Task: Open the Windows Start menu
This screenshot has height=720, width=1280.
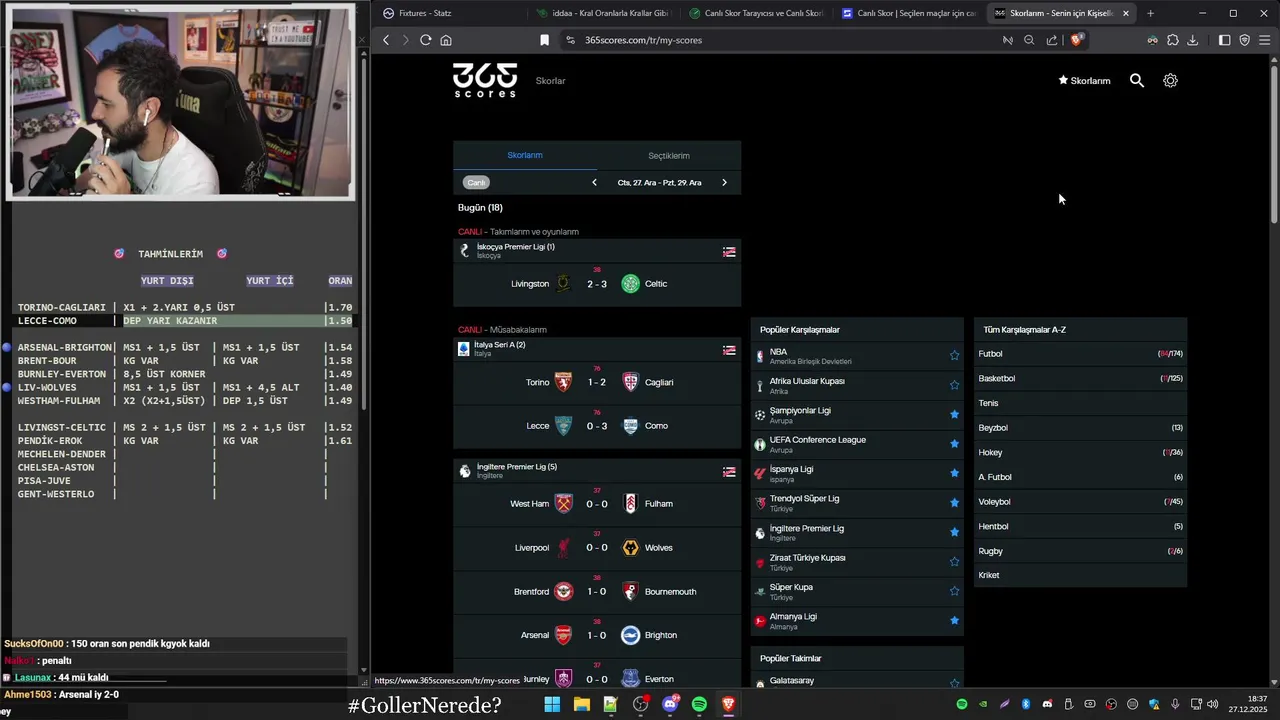Action: 552,705
